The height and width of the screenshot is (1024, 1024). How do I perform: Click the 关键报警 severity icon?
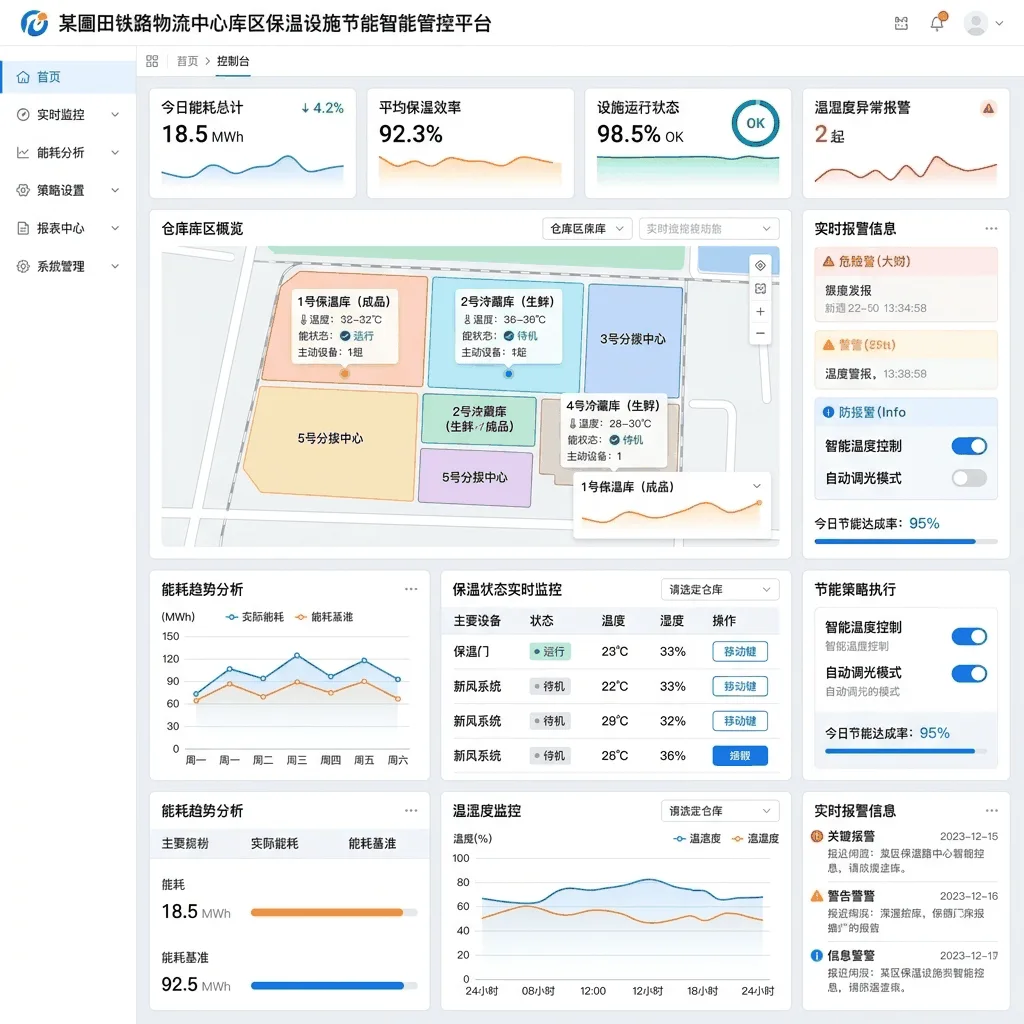[x=816, y=836]
